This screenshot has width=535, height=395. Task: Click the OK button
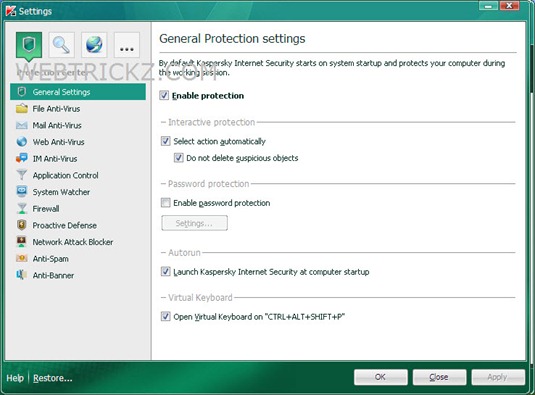pos(381,377)
